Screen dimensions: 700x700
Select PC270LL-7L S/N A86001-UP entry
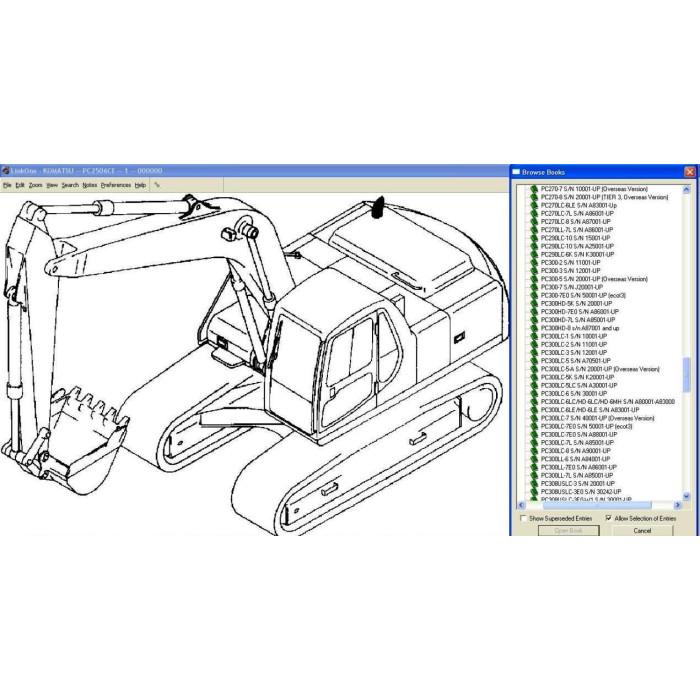(x=577, y=230)
